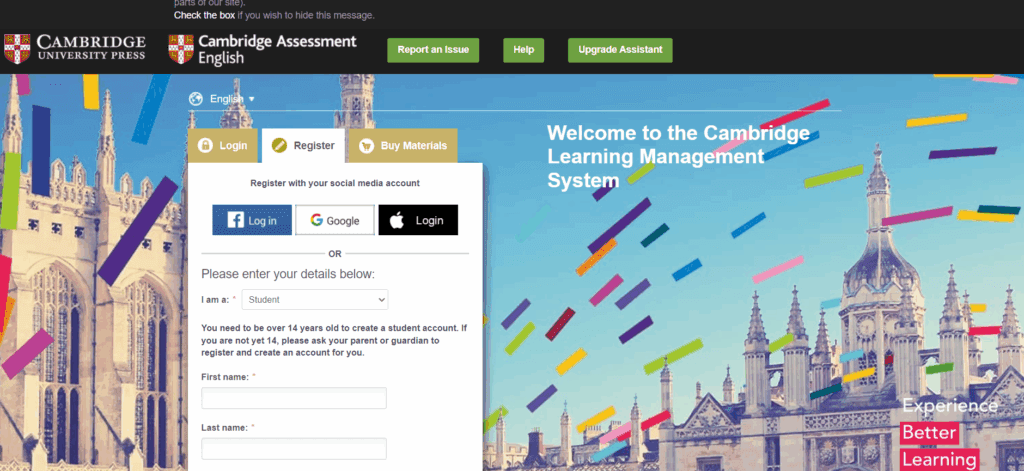Register with Facebook Log in button
The image size is (1024, 471).
252,220
